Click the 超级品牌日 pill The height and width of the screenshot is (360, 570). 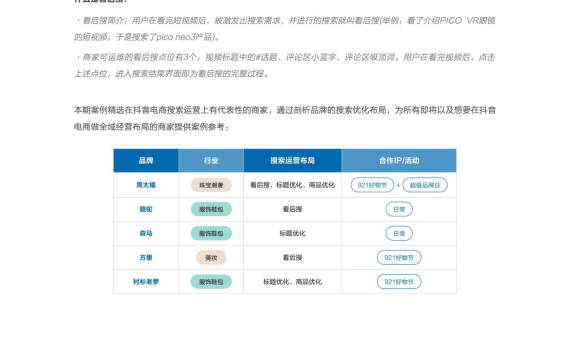click(x=425, y=185)
